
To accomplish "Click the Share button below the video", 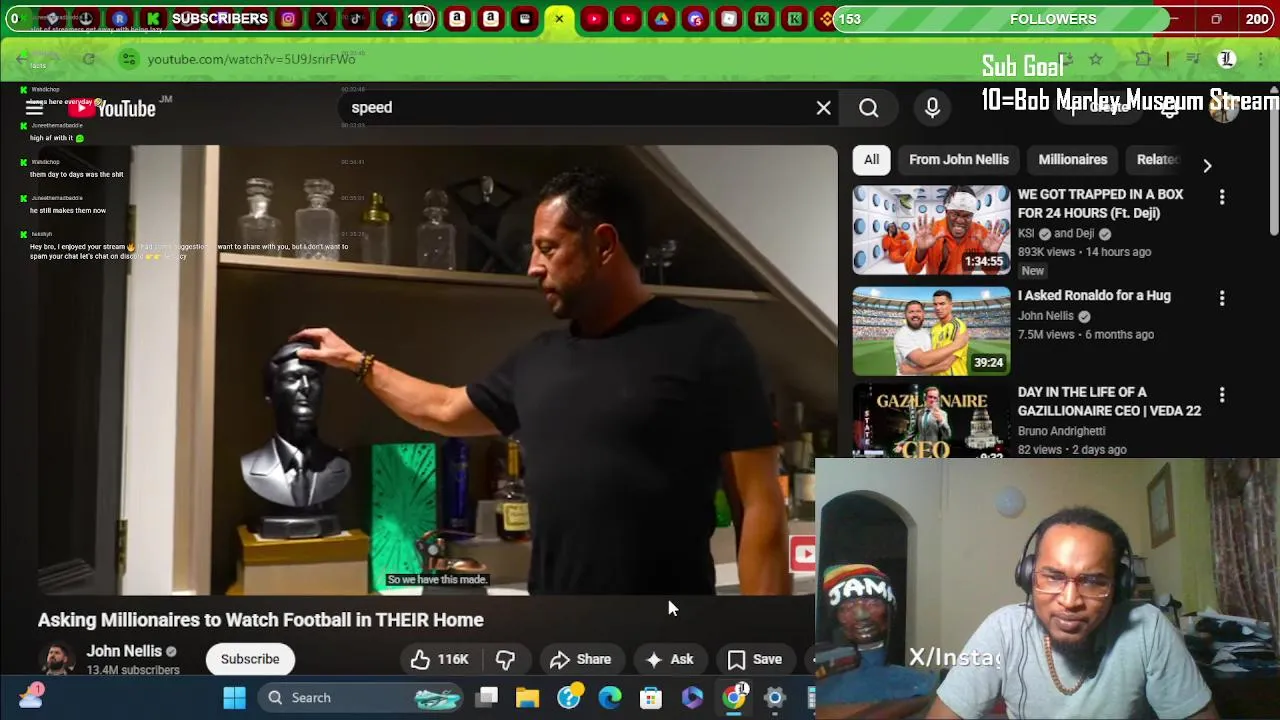I will click(580, 659).
